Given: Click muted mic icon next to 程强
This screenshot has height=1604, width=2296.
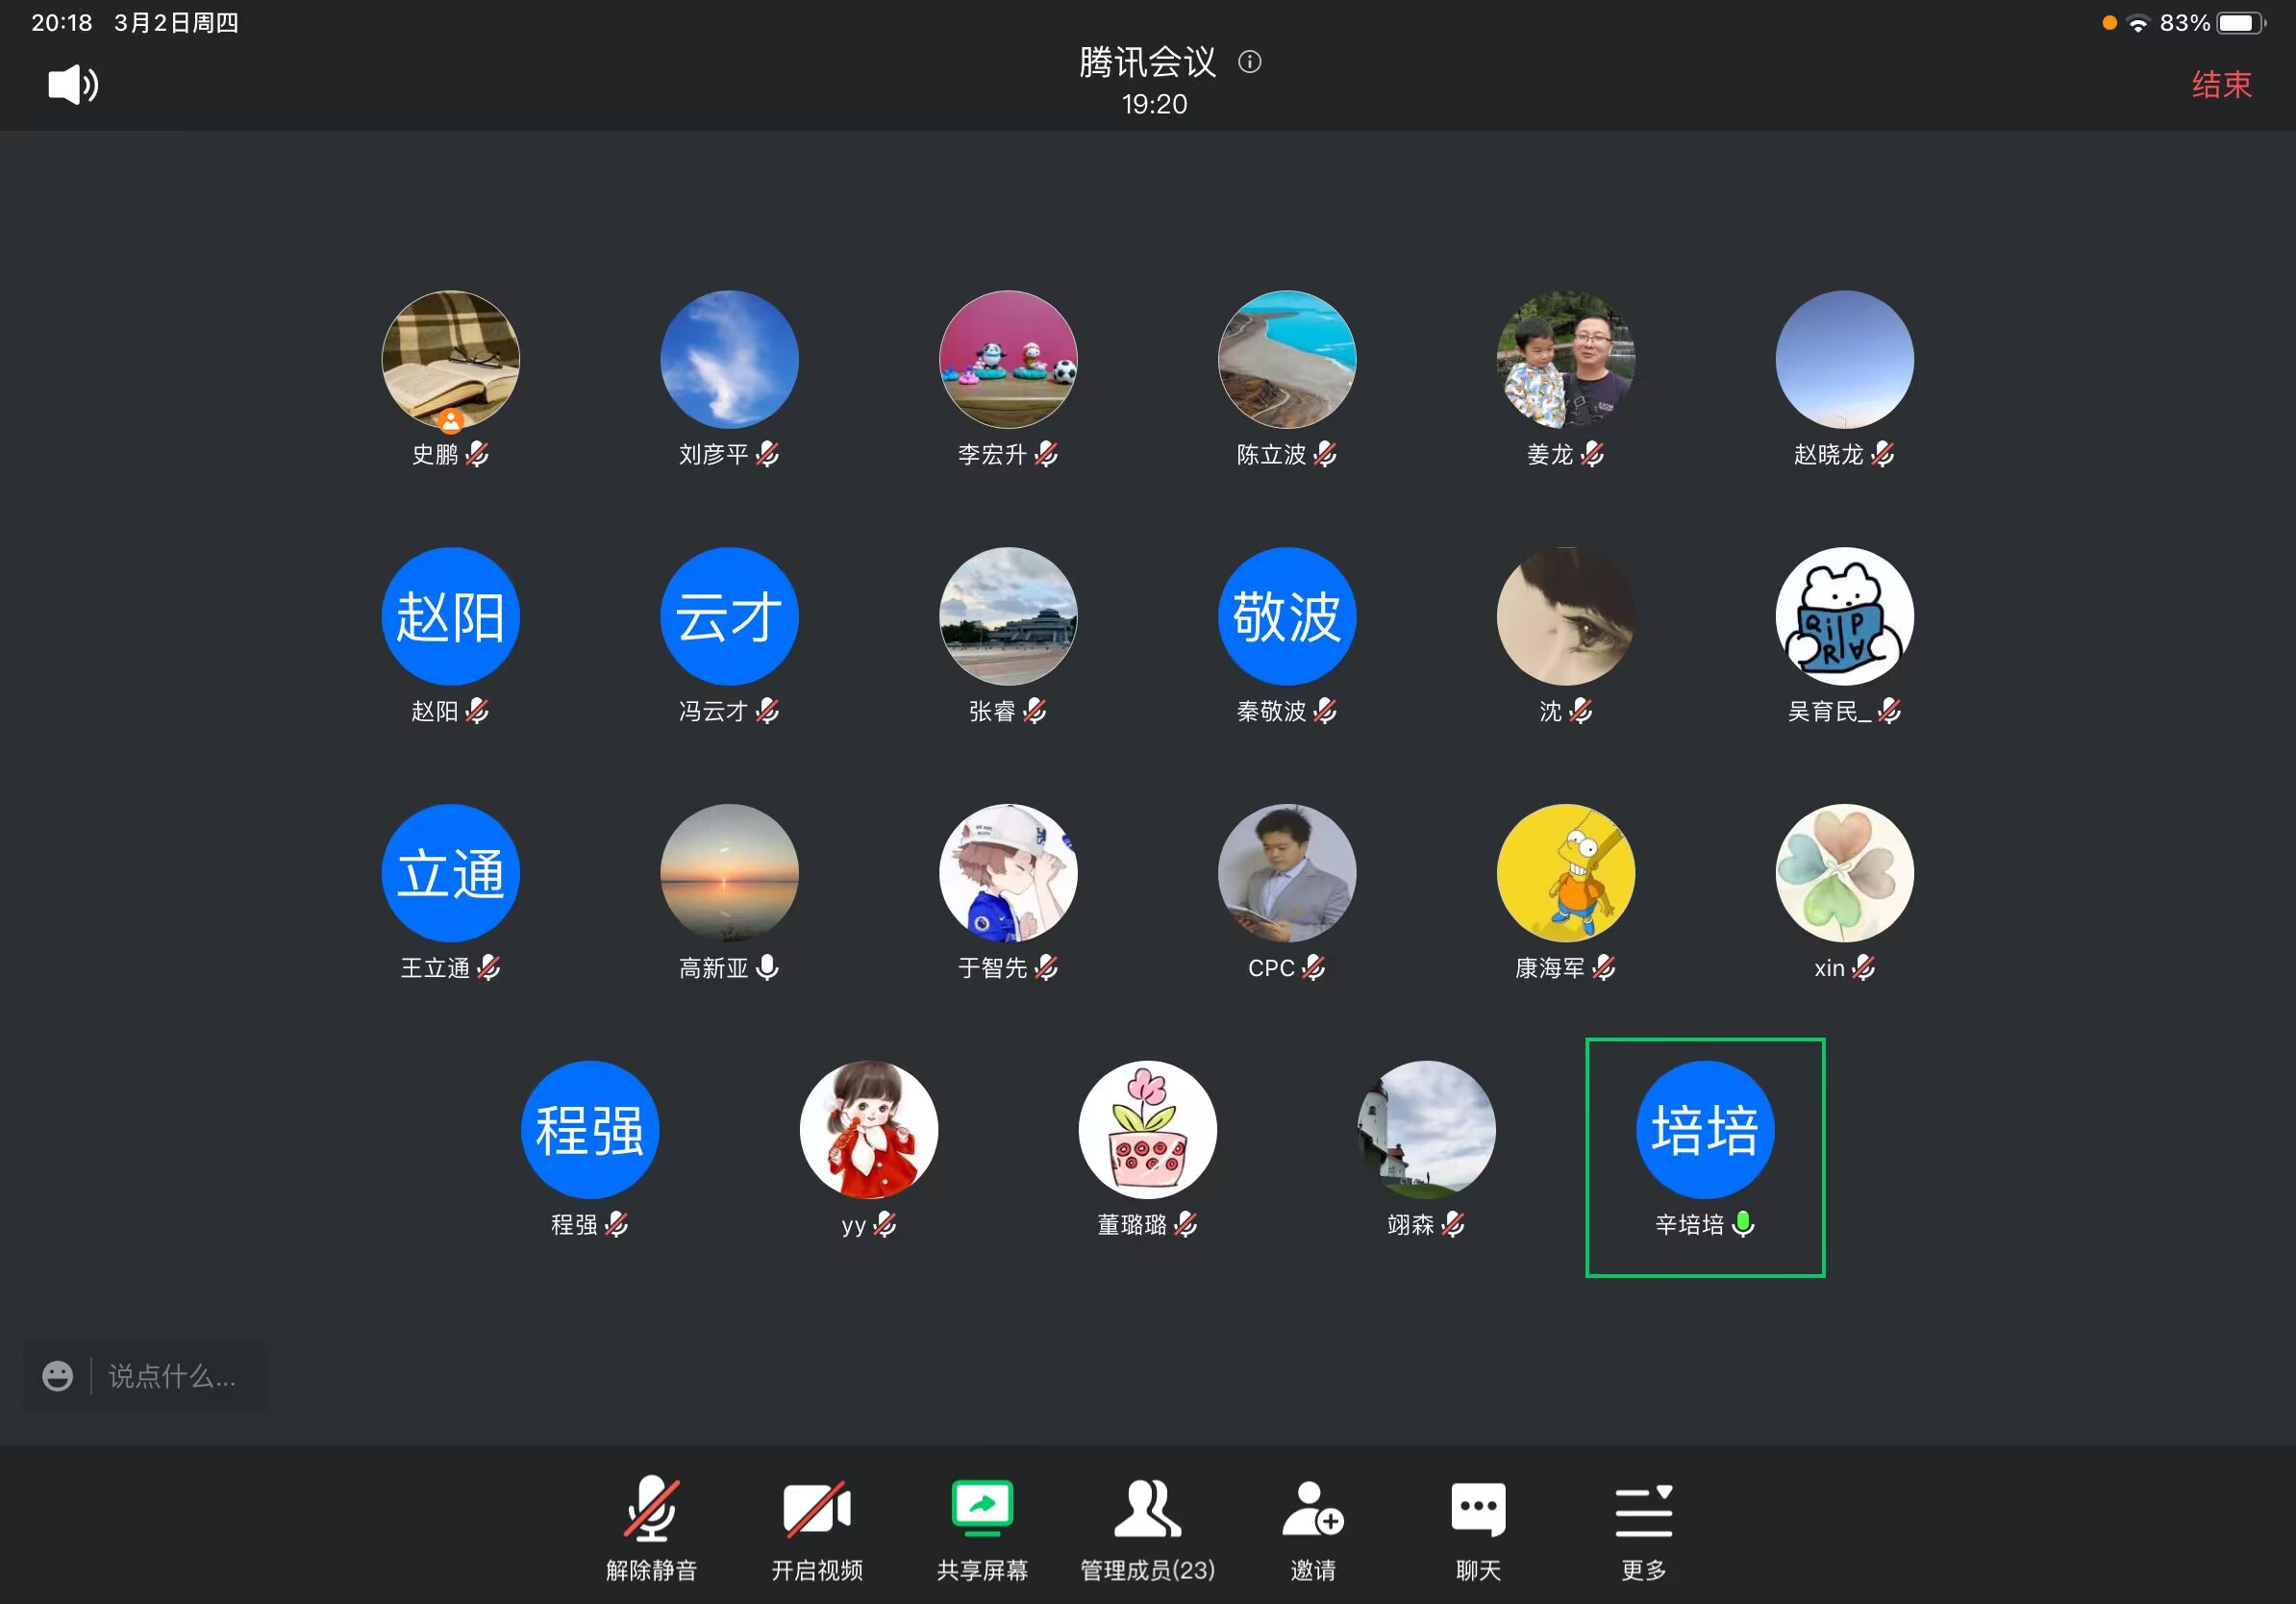Looking at the screenshot, I should 616,1225.
